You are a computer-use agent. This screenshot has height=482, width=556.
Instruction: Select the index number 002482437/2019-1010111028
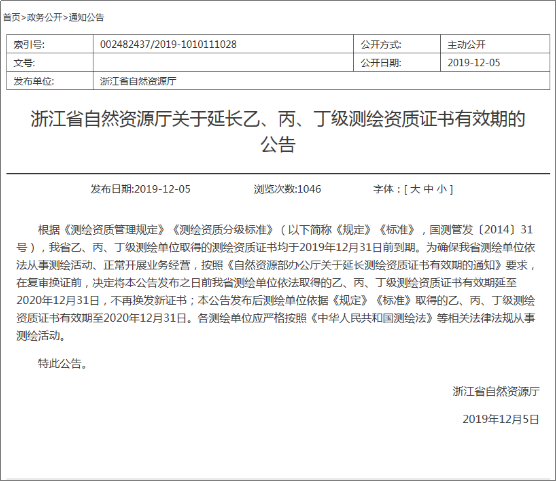tap(168, 44)
